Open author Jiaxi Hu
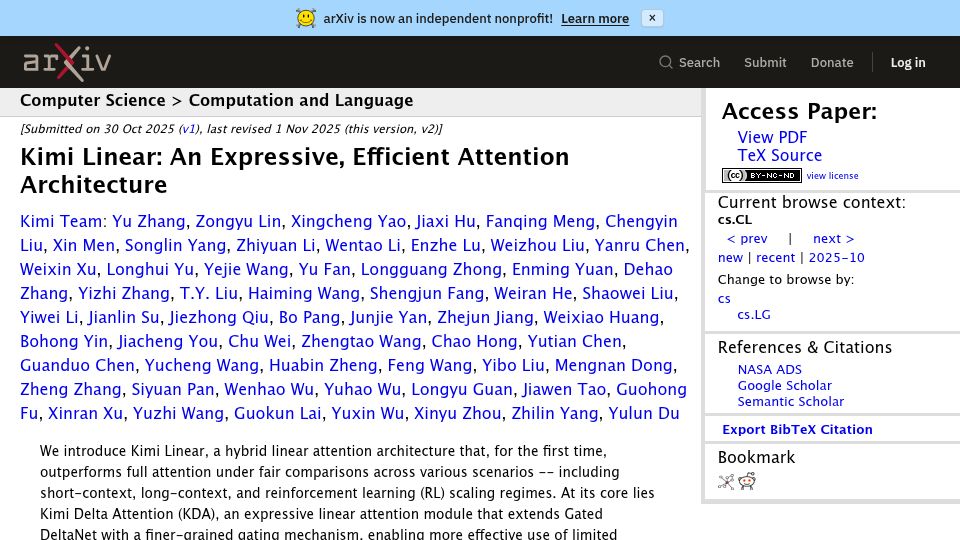 coord(446,221)
